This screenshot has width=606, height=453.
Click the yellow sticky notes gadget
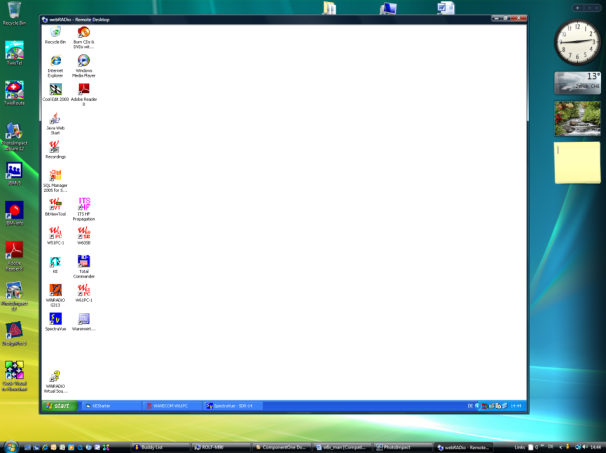(x=579, y=162)
